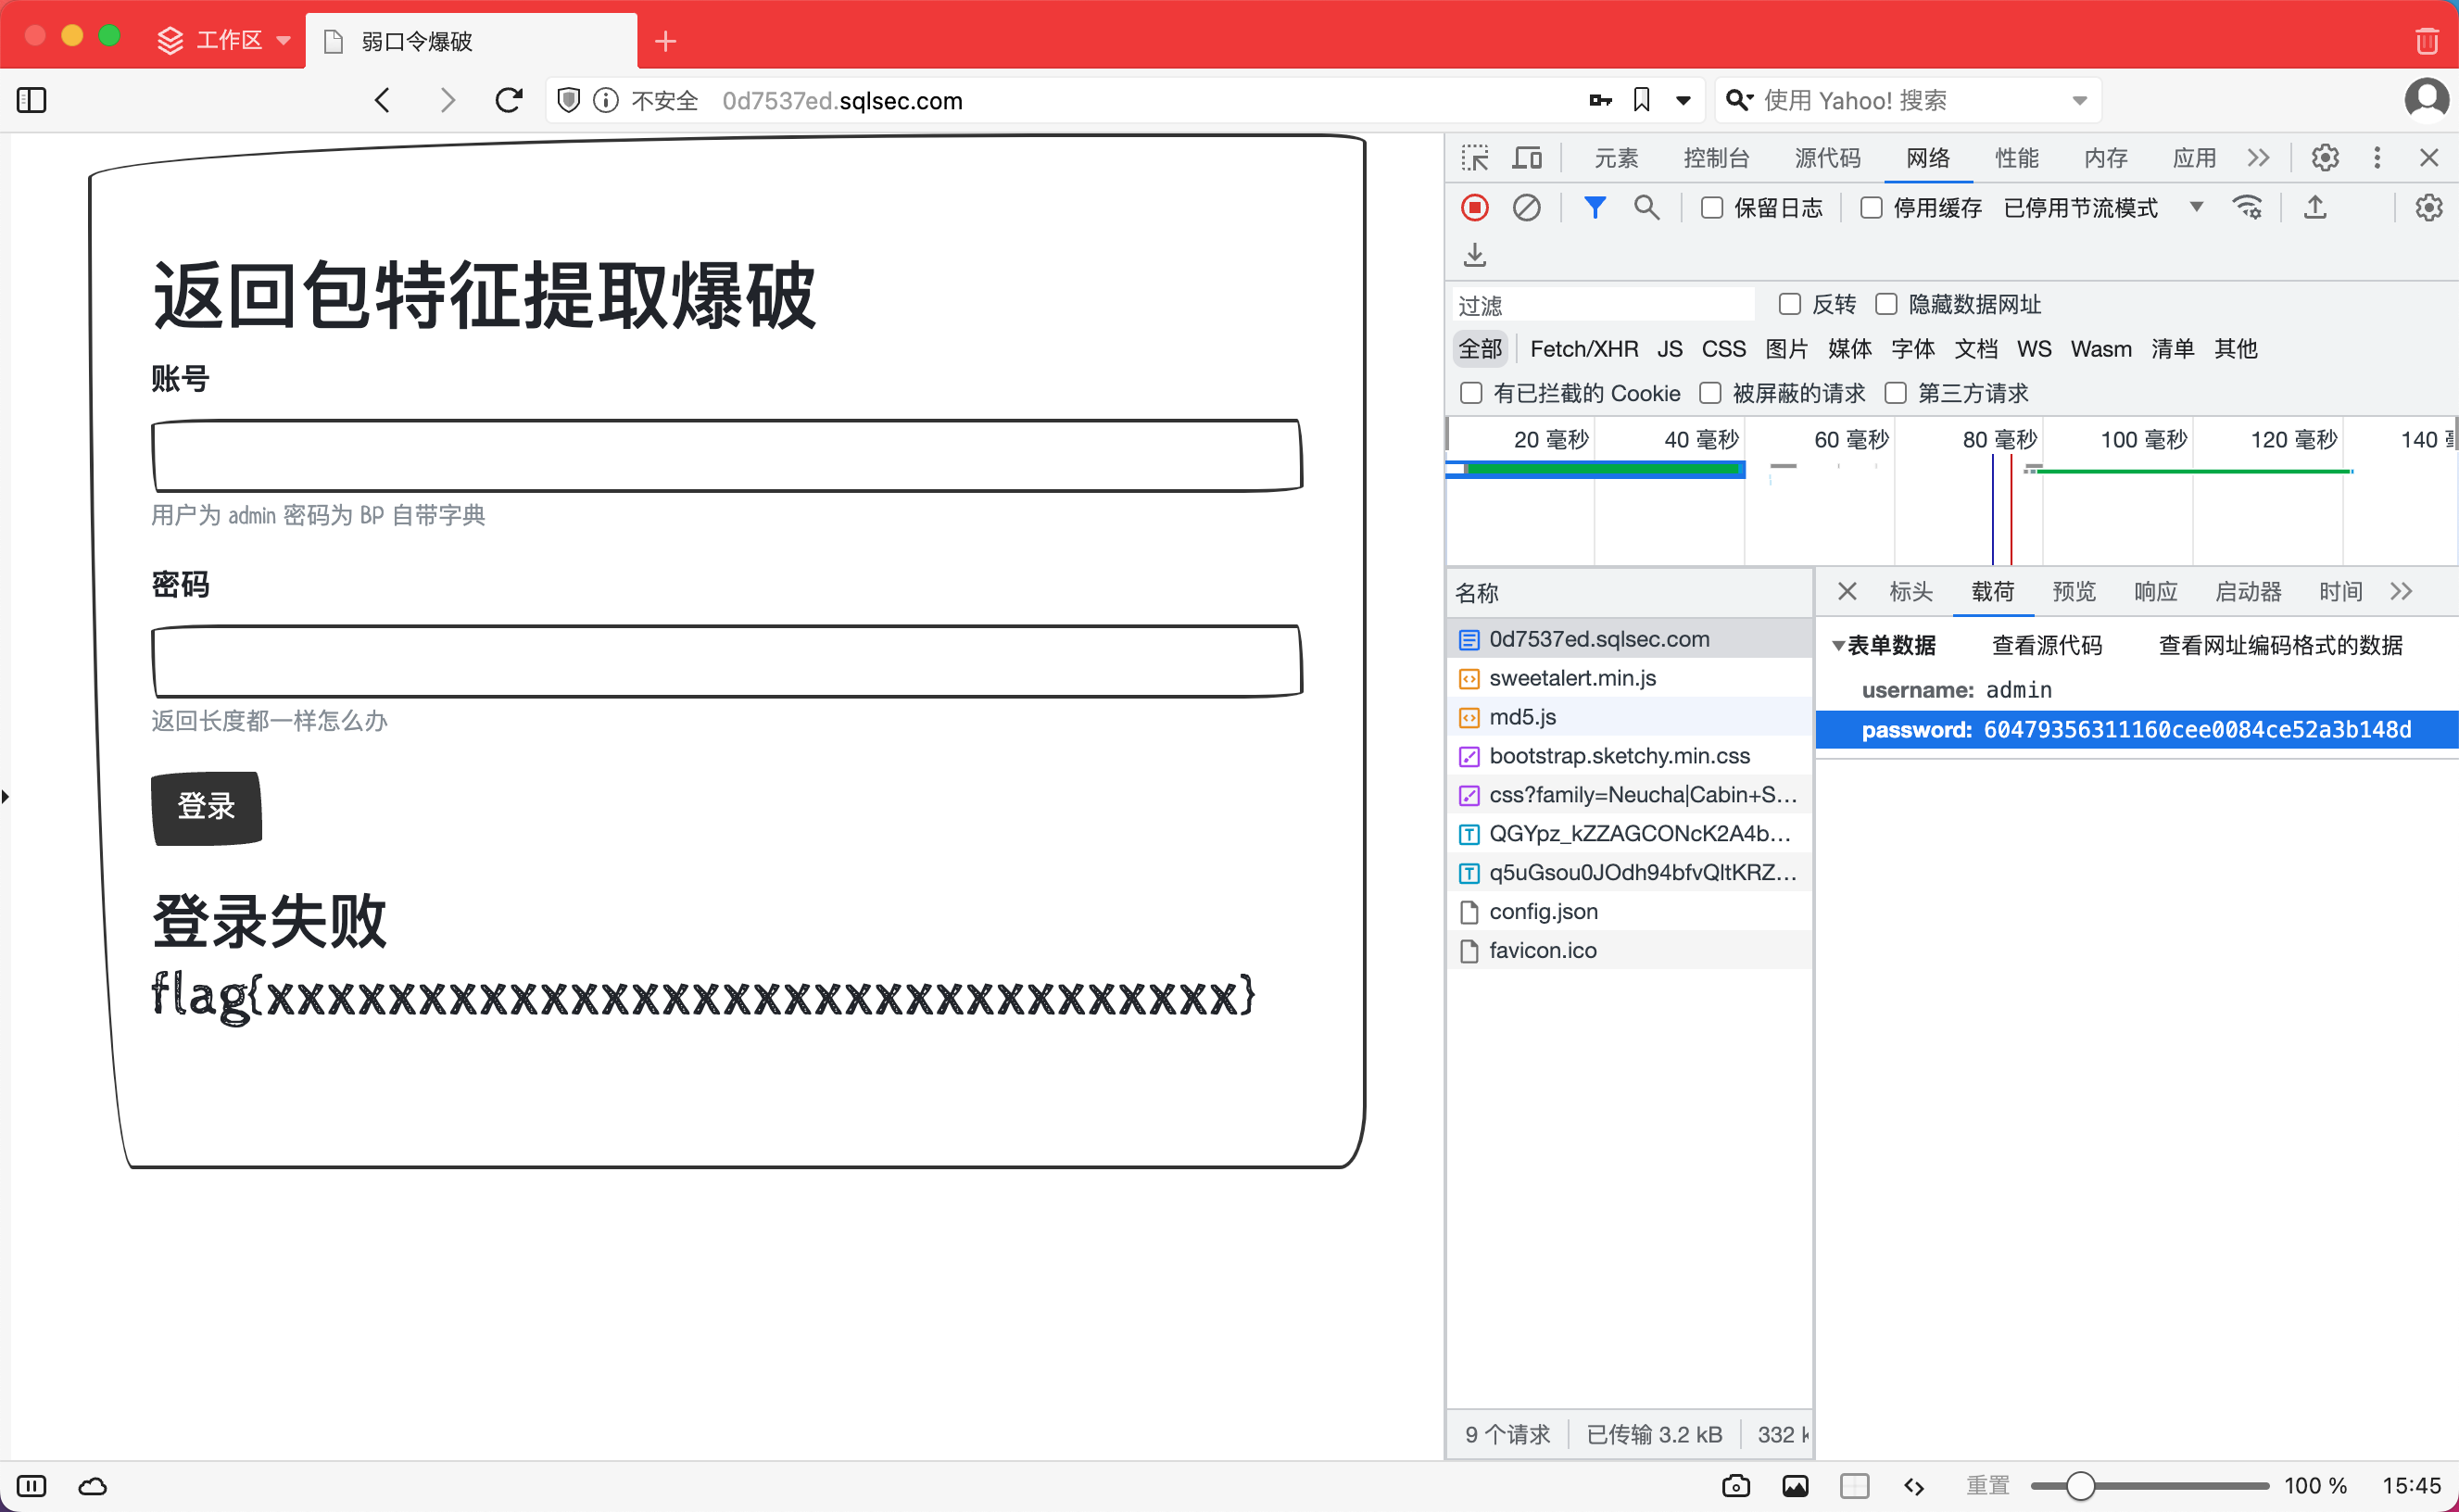This screenshot has height=1512, width=2459.
Task: Filter requests by JS
Action: pos(1669,349)
